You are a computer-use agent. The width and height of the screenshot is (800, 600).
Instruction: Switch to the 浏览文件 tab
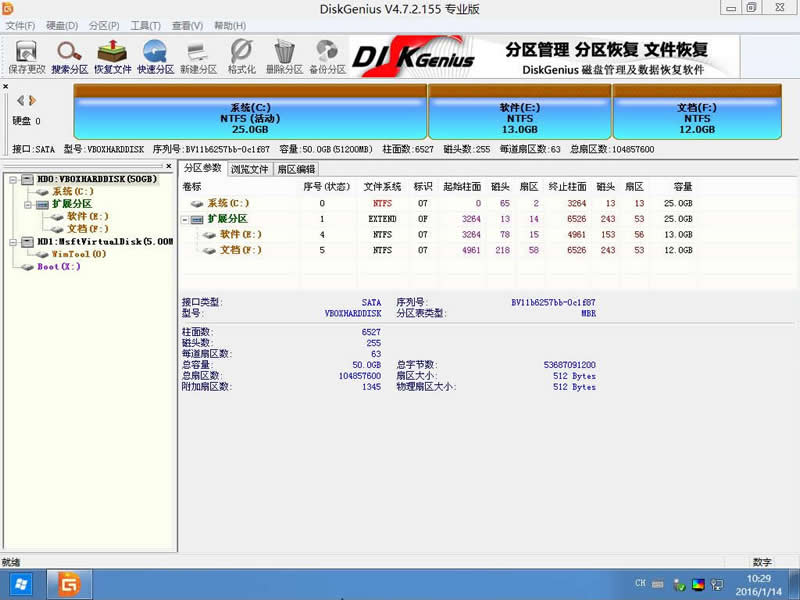[249, 169]
